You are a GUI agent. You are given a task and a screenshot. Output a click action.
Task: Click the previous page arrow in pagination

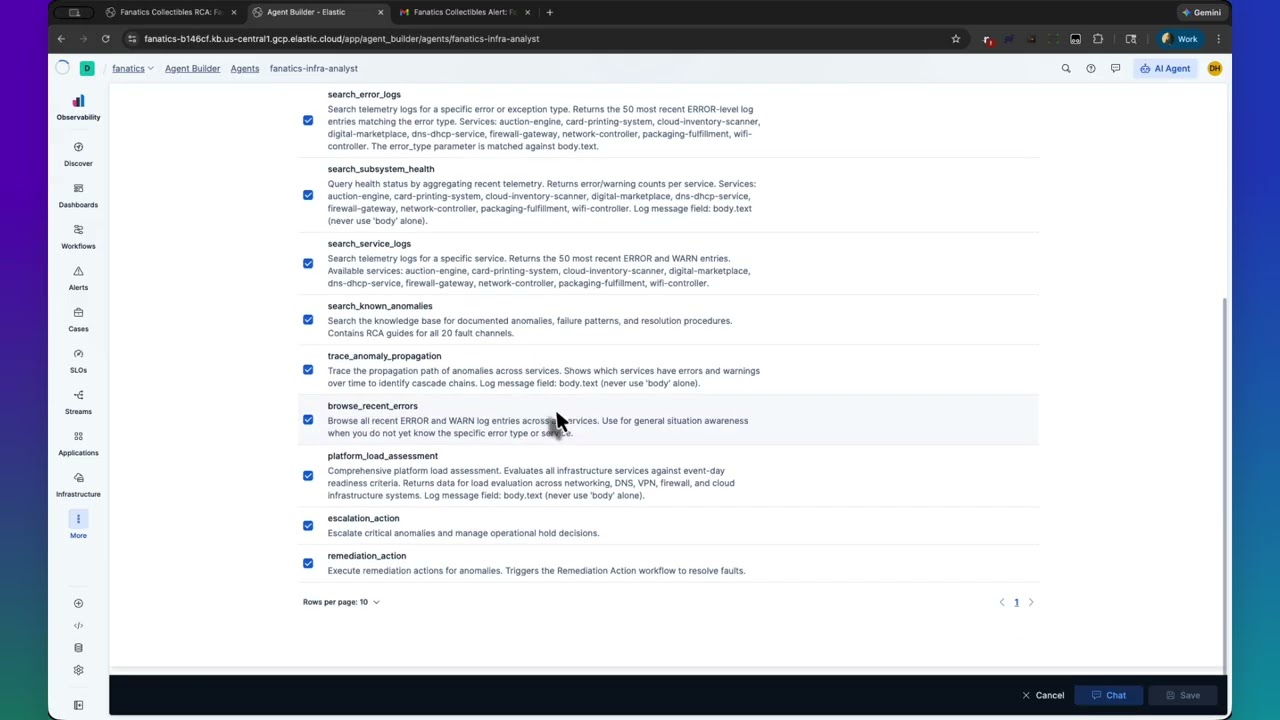(x=1002, y=602)
